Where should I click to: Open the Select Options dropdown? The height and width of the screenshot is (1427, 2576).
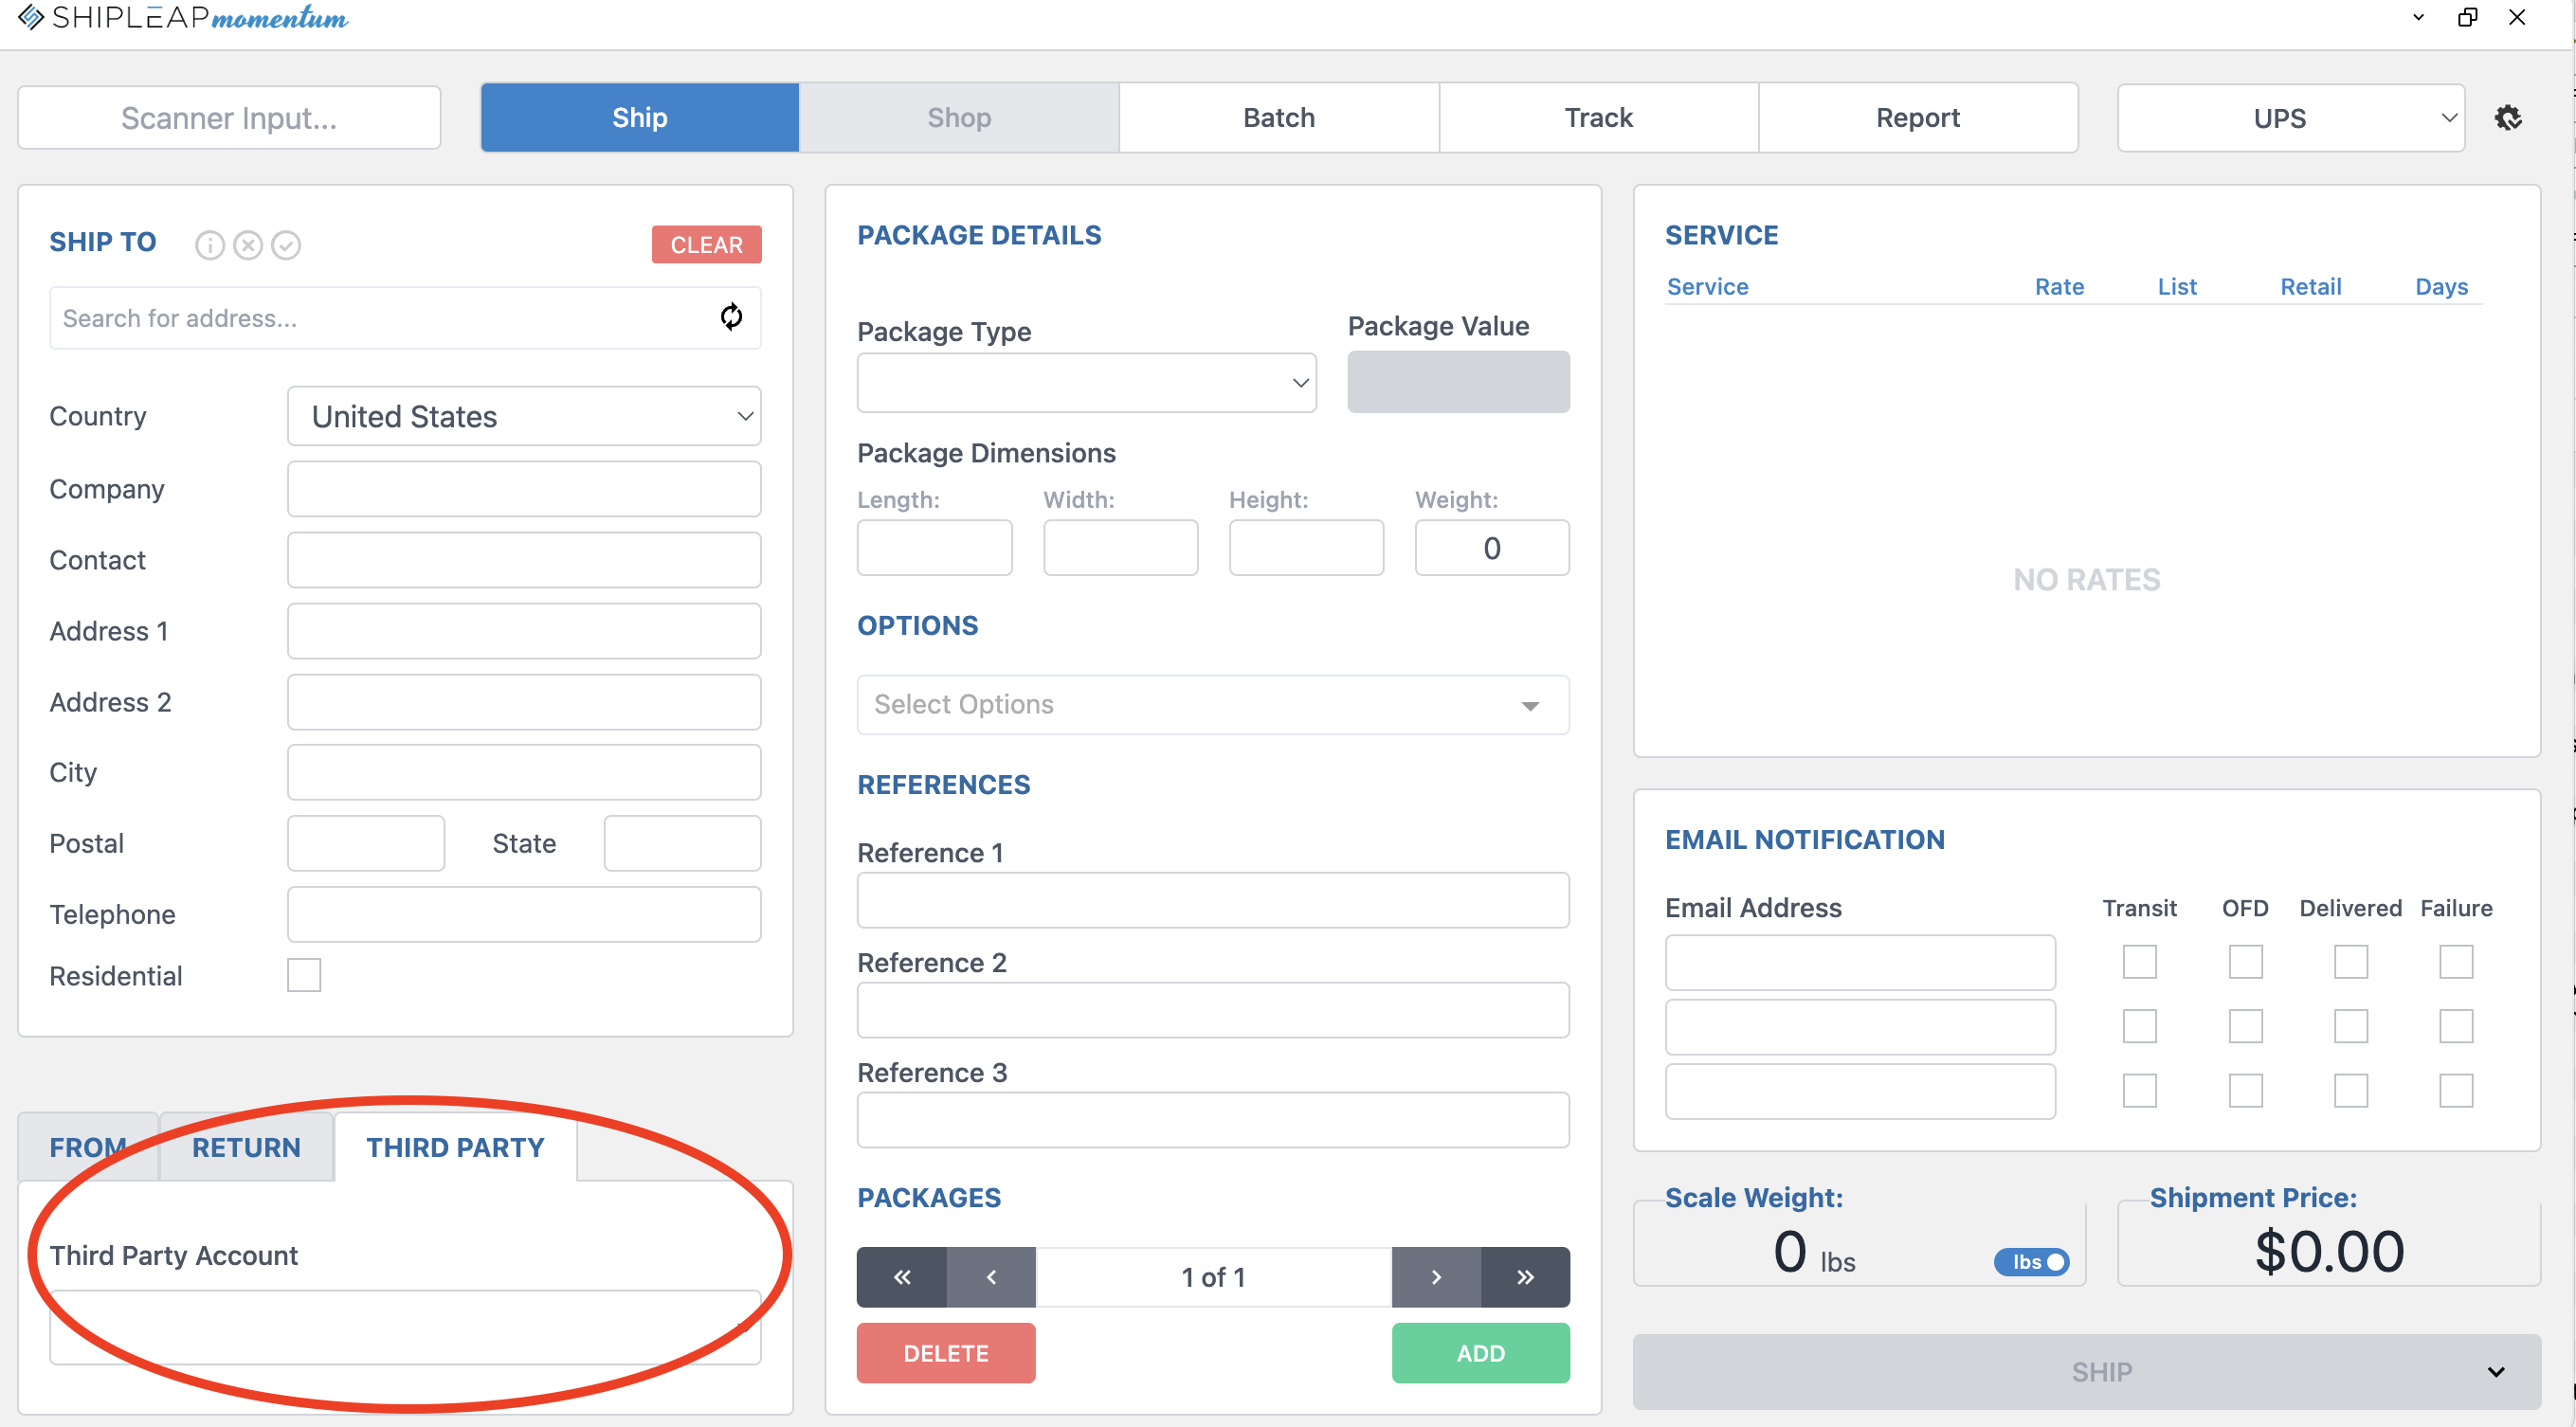[x=1212, y=705]
